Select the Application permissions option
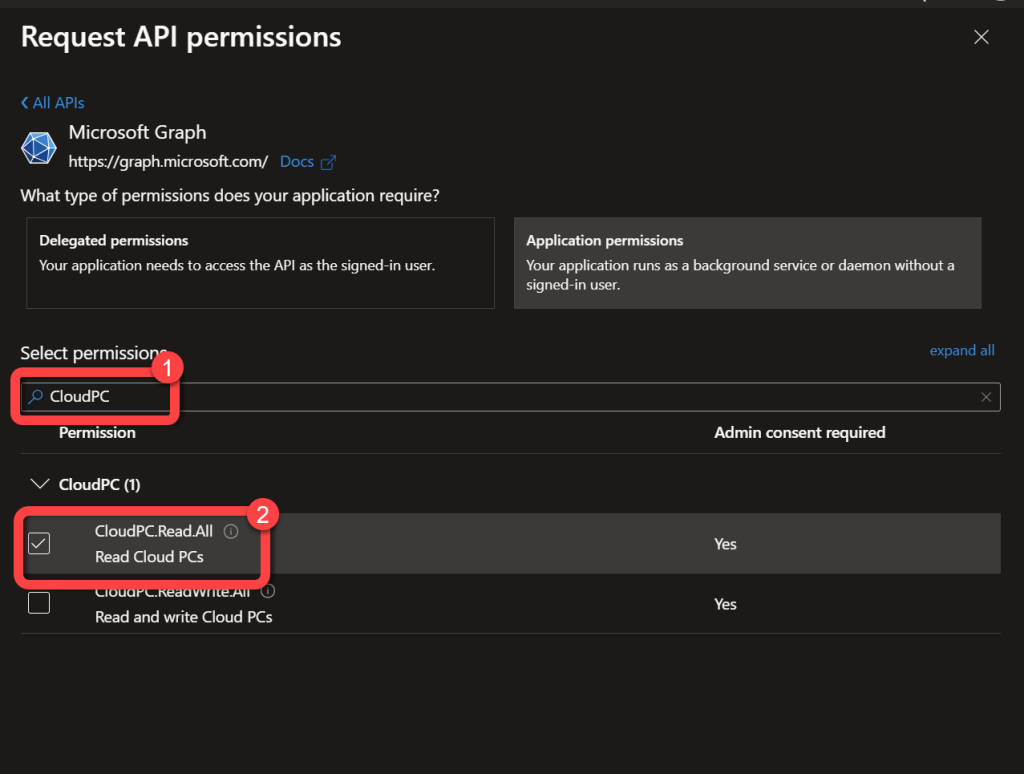This screenshot has height=774, width=1024. point(747,263)
